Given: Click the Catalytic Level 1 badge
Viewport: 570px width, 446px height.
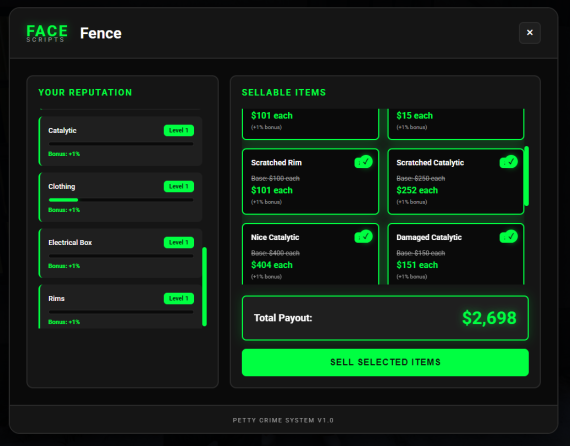Looking at the screenshot, I should pos(178,130).
